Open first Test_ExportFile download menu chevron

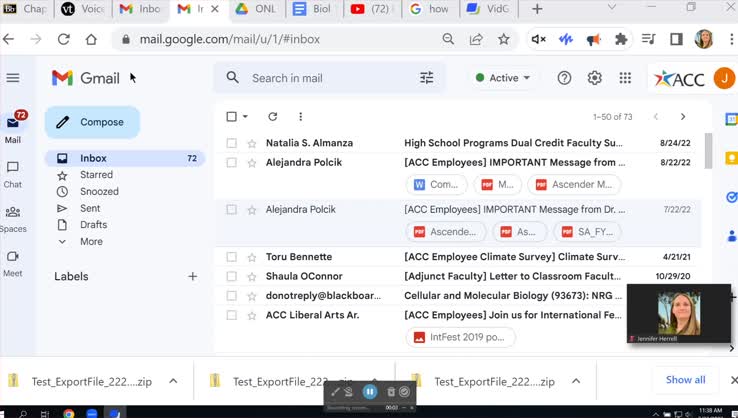tap(173, 381)
